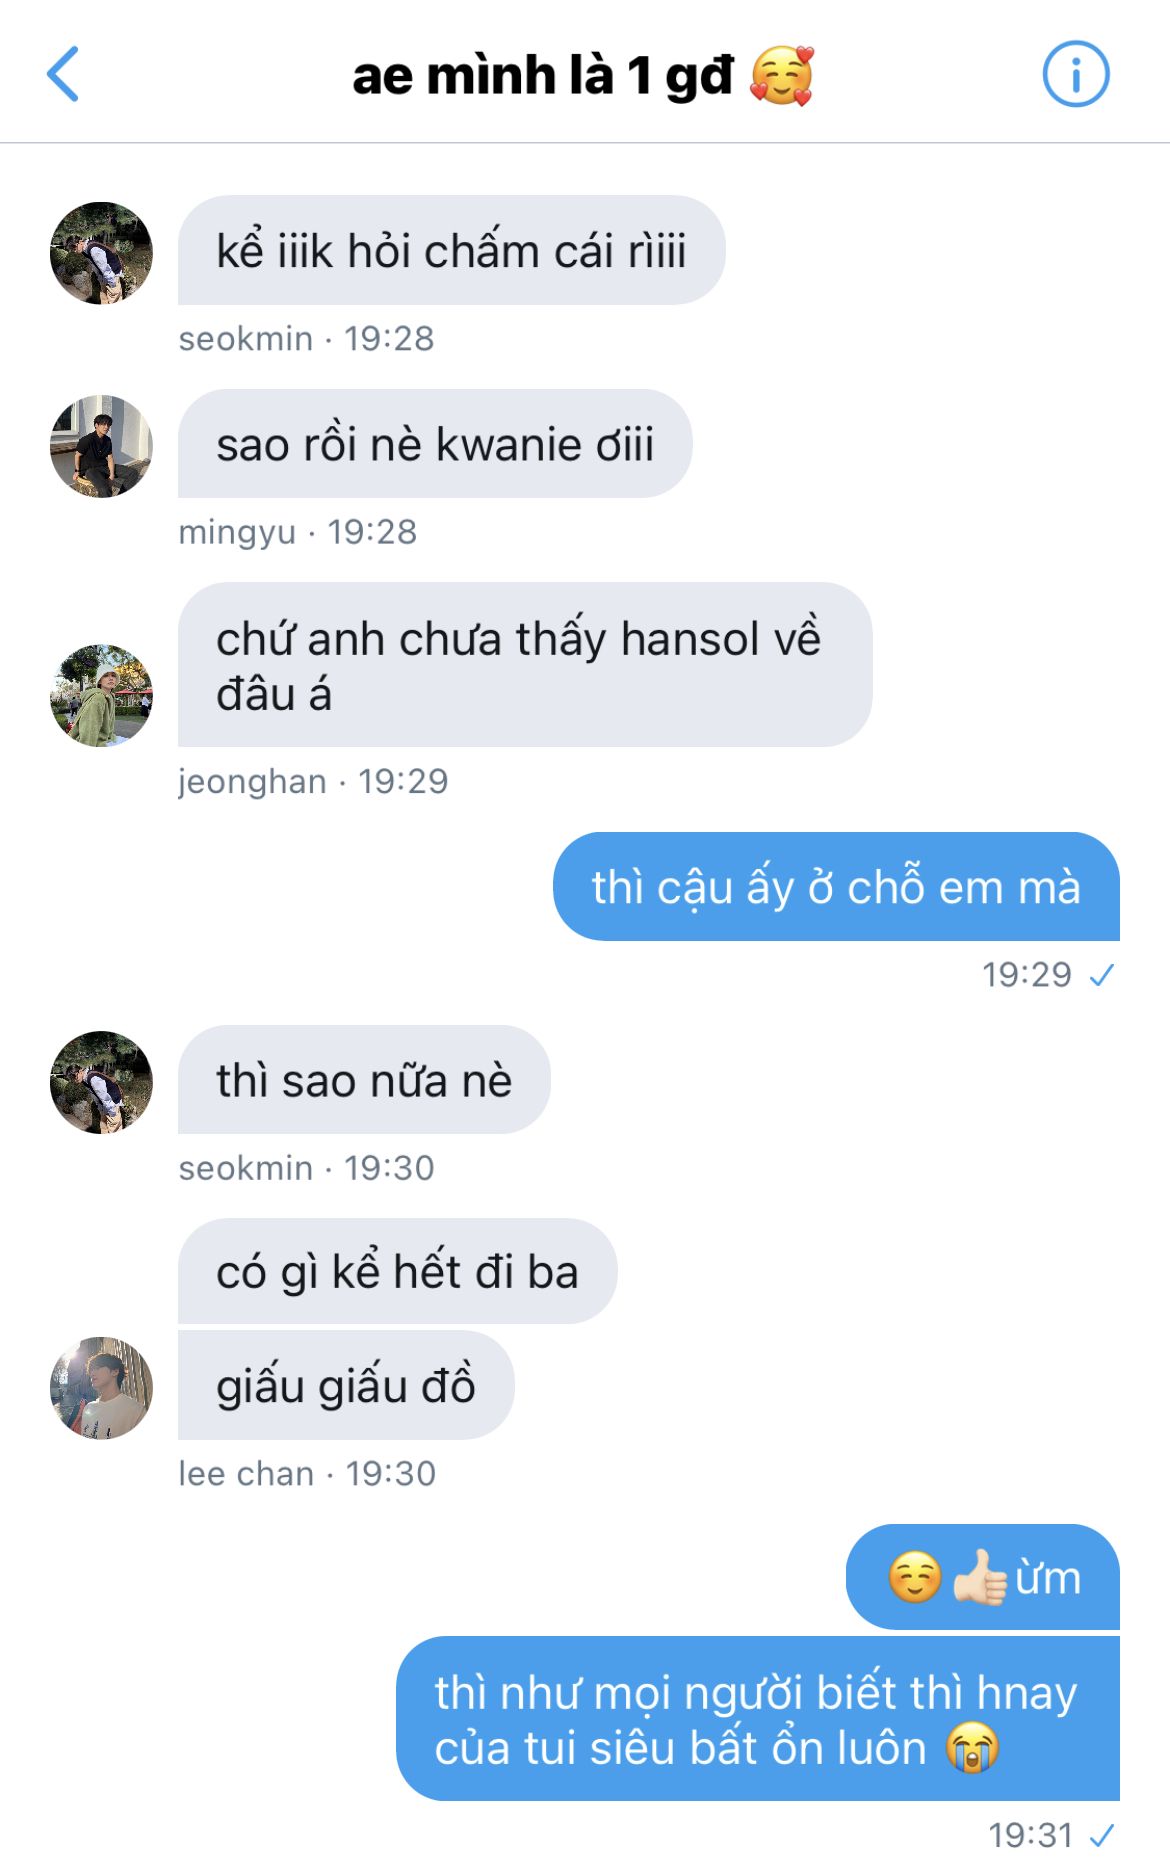This screenshot has width=1170, height=1875.
Task: Select bubble 'thì sao nữa nè'
Action: pyautogui.click(x=364, y=1079)
